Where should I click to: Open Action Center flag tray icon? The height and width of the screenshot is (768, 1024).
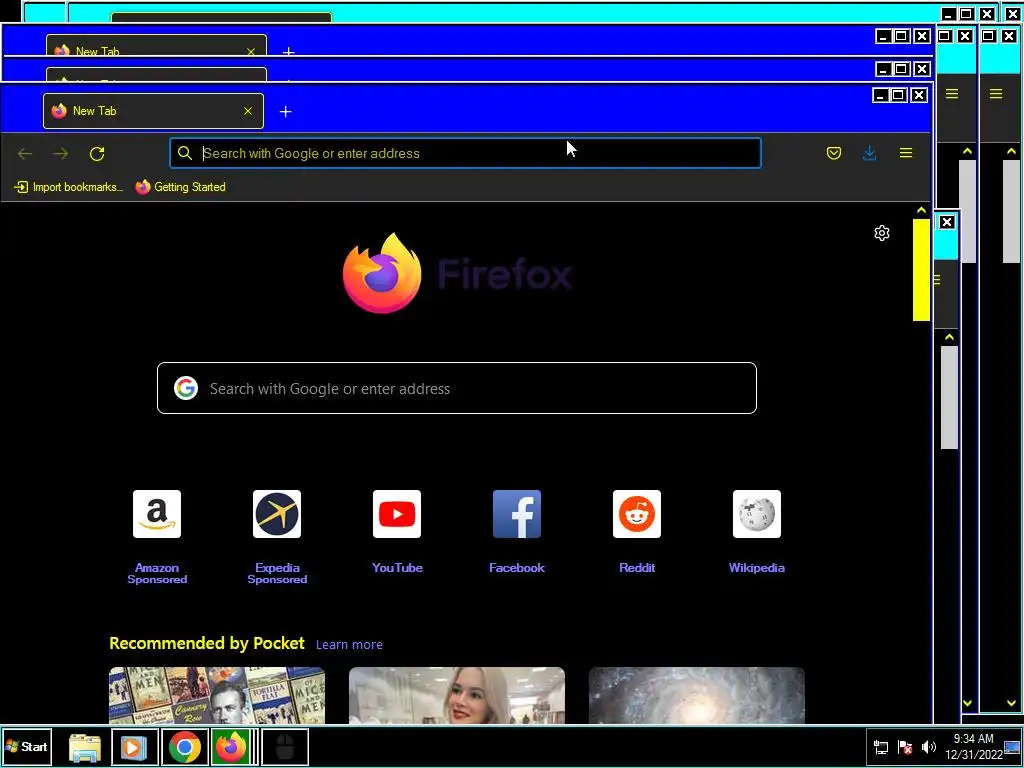pos(905,747)
